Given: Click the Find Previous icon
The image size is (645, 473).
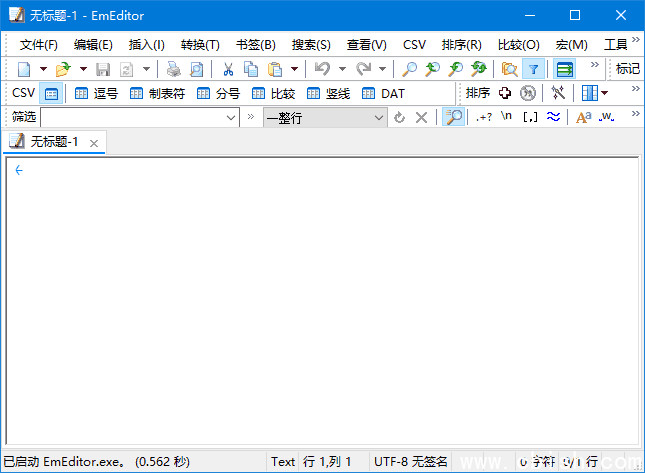Looking at the screenshot, I should (x=432, y=69).
